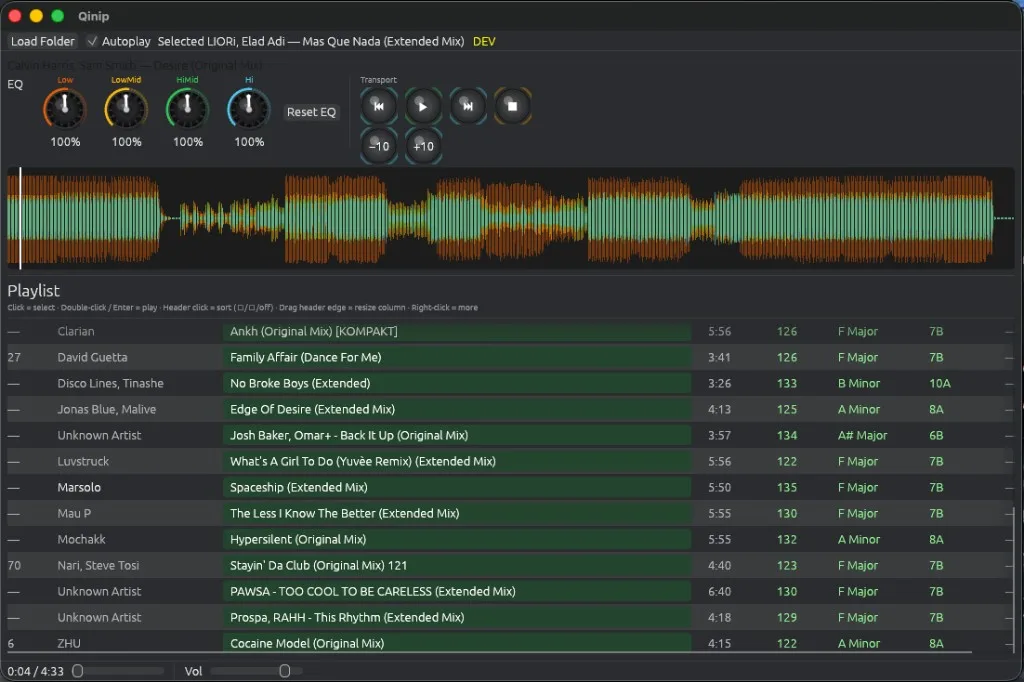
Task: Select No Broke Boys (Extended)
Action: 456,383
